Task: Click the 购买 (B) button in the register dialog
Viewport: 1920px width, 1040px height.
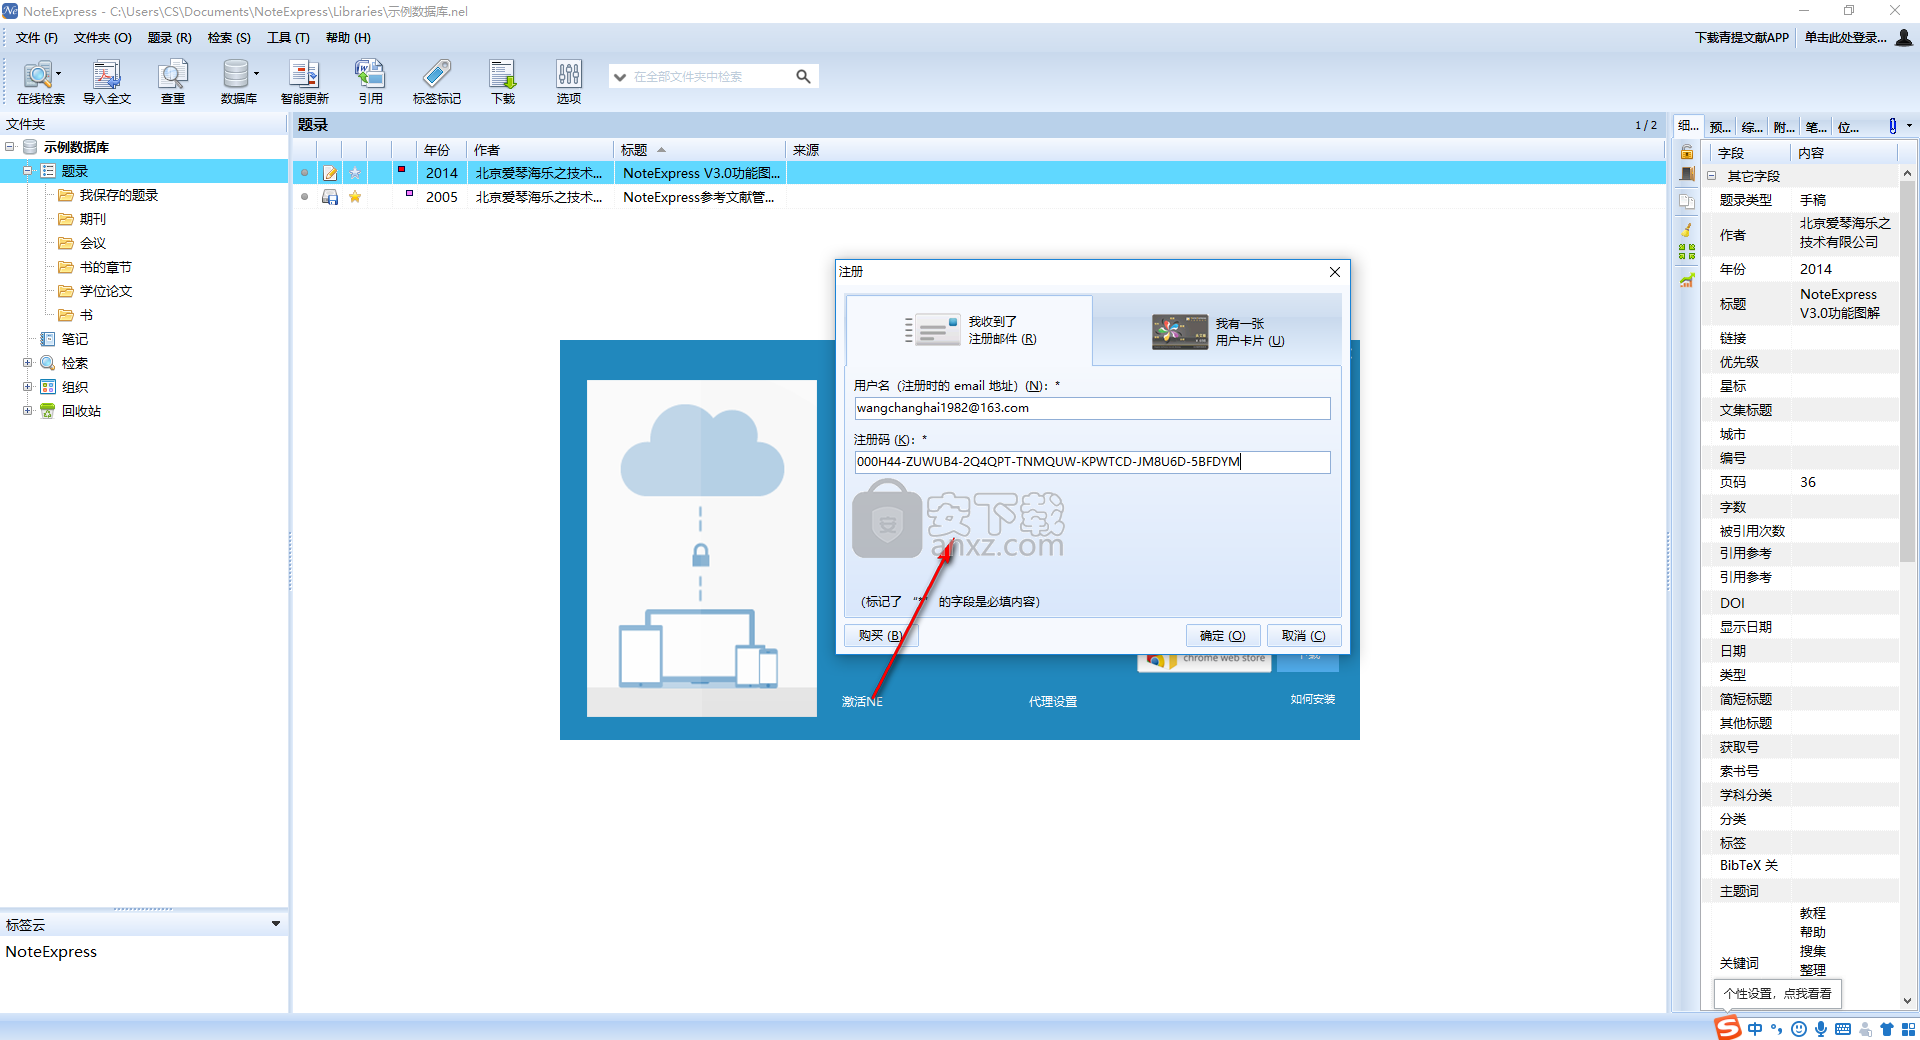Action: [x=880, y=636]
